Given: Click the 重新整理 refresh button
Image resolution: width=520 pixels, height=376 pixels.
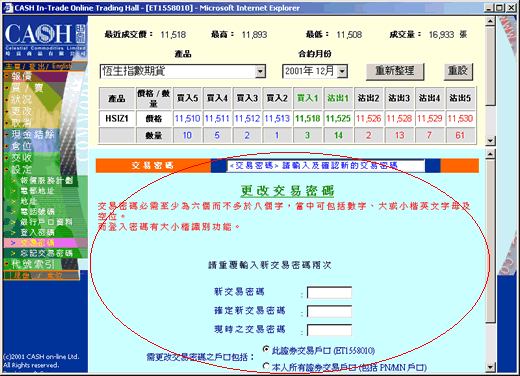Looking at the screenshot, I should tap(395, 71).
